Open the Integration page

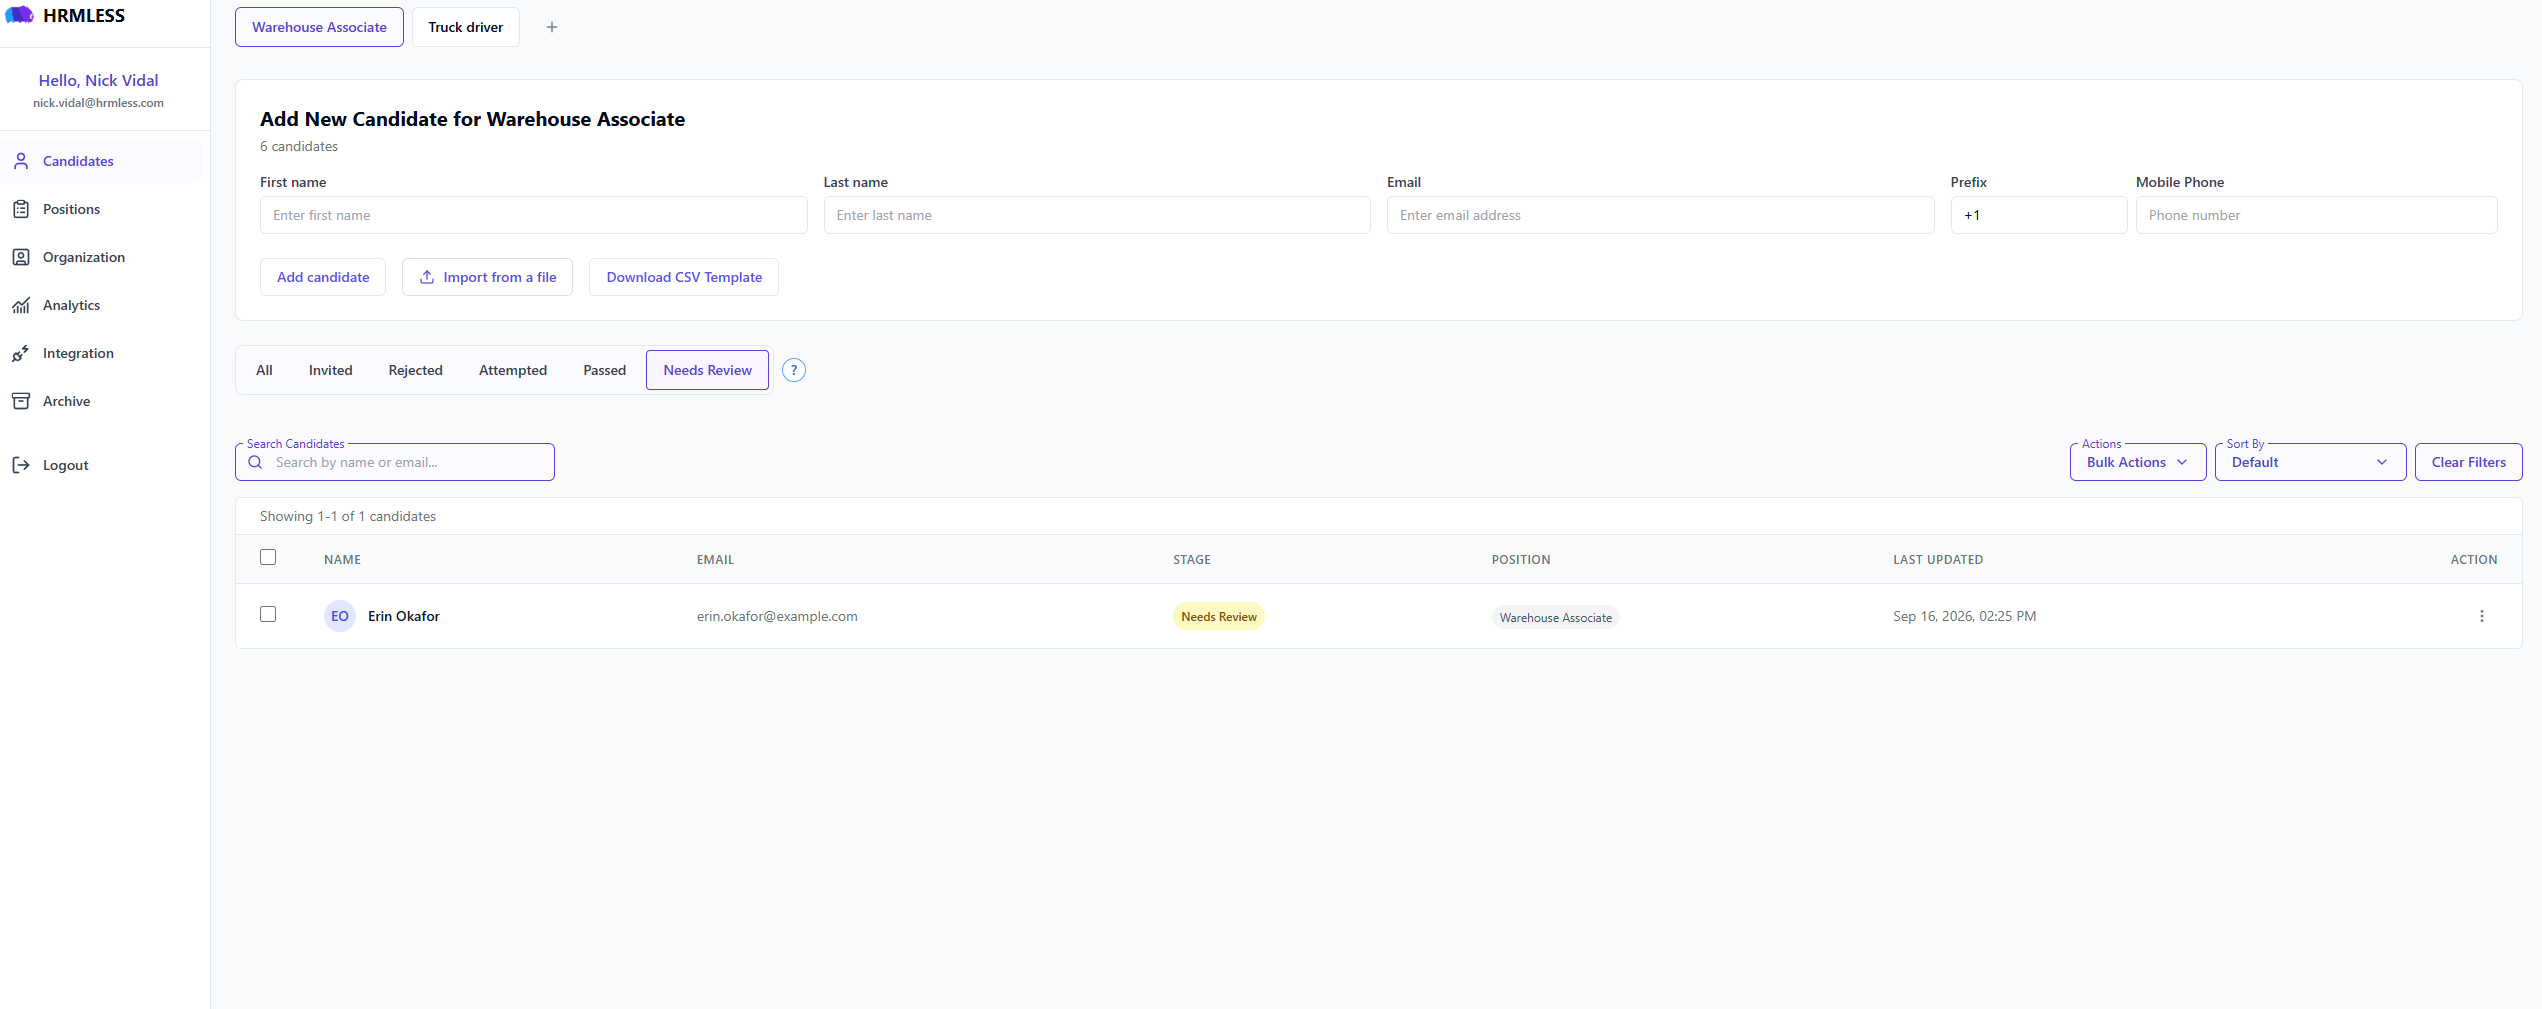pos(100,353)
